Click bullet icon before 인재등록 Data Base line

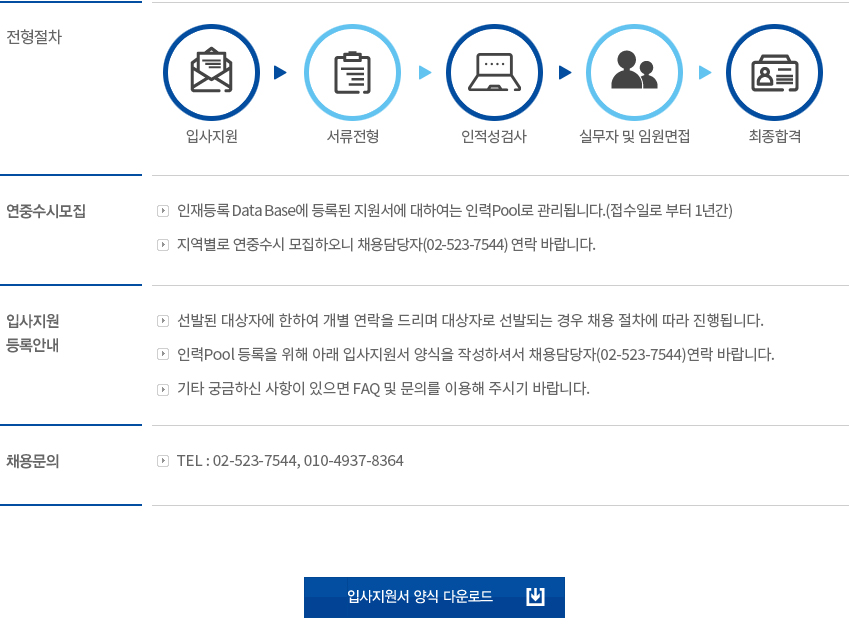(163, 211)
